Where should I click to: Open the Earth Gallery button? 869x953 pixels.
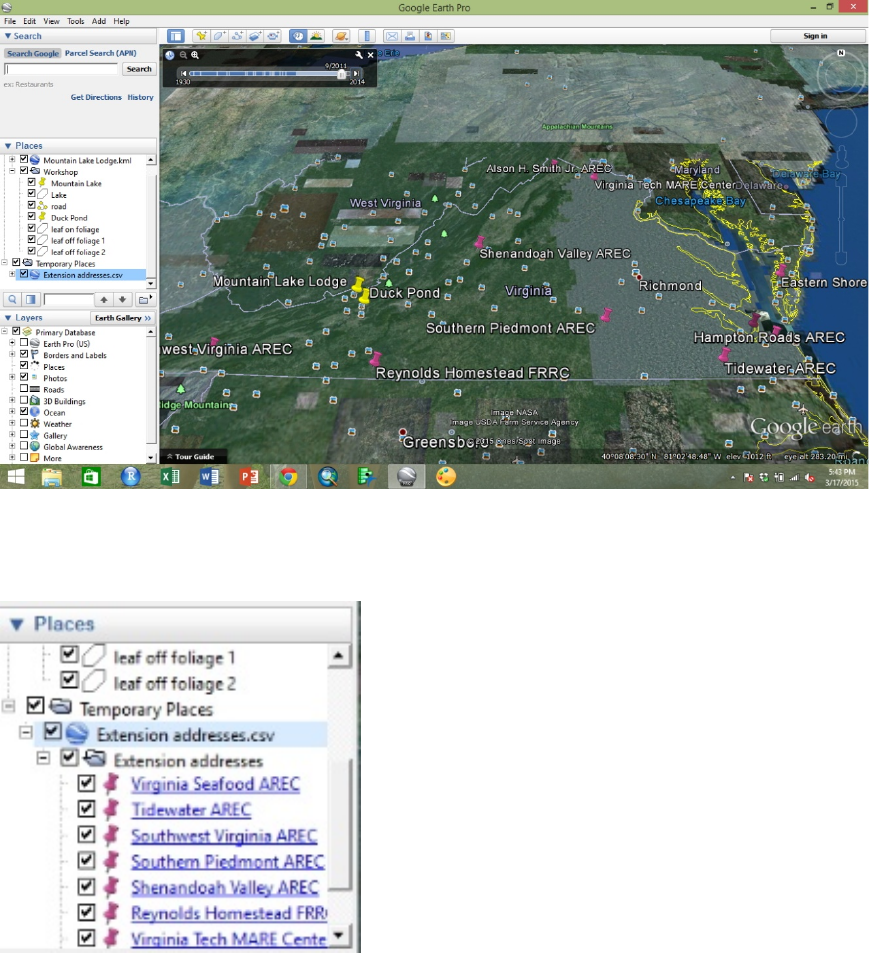click(x=123, y=318)
